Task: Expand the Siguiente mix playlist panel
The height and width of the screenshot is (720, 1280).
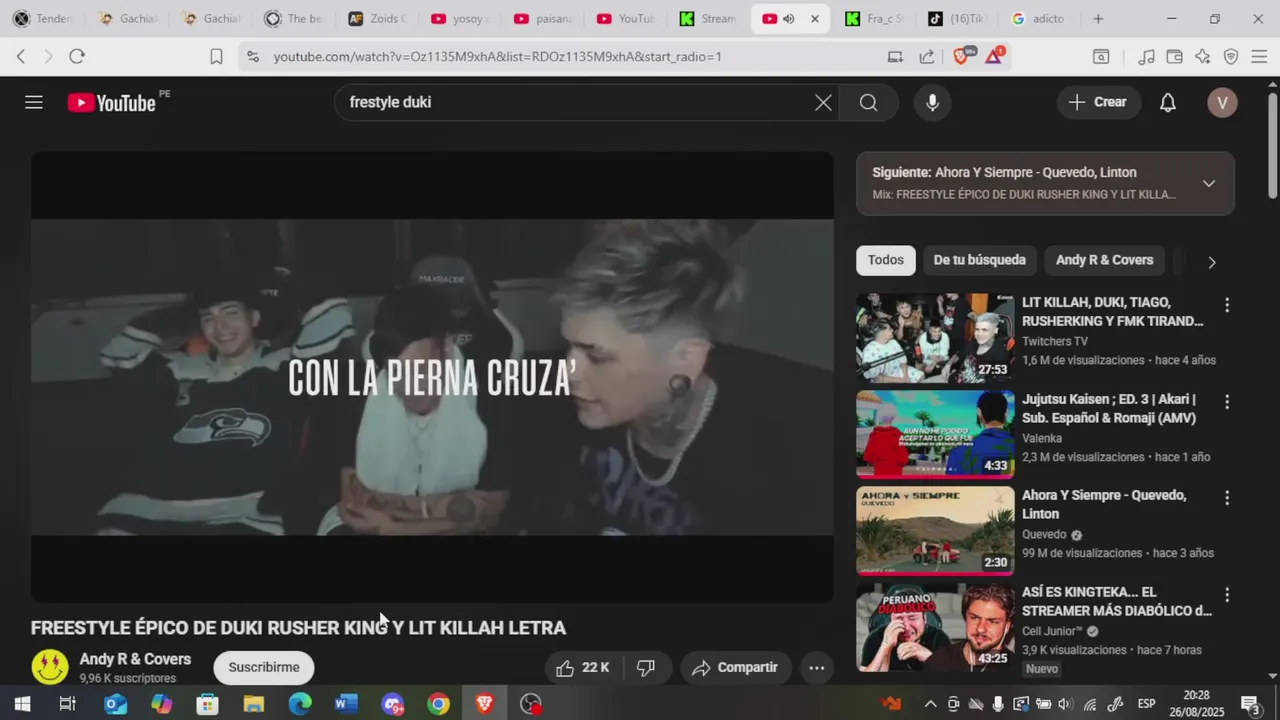Action: pos(1208,183)
